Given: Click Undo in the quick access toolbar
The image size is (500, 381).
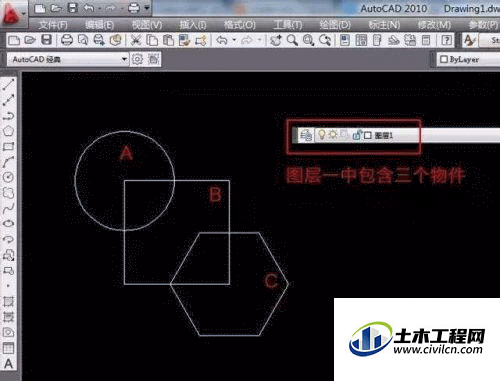Looking at the screenshot, I should click(x=89, y=8).
